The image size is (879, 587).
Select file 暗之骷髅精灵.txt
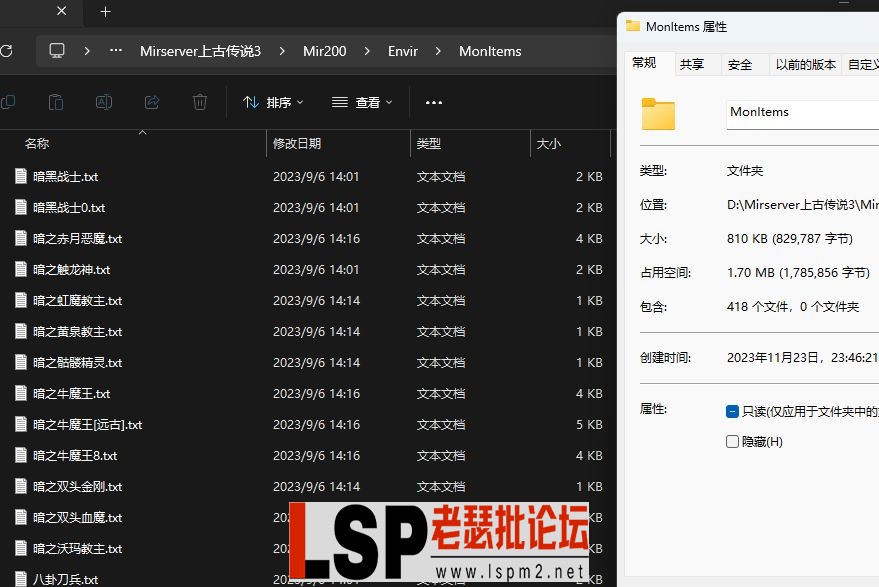(77, 363)
